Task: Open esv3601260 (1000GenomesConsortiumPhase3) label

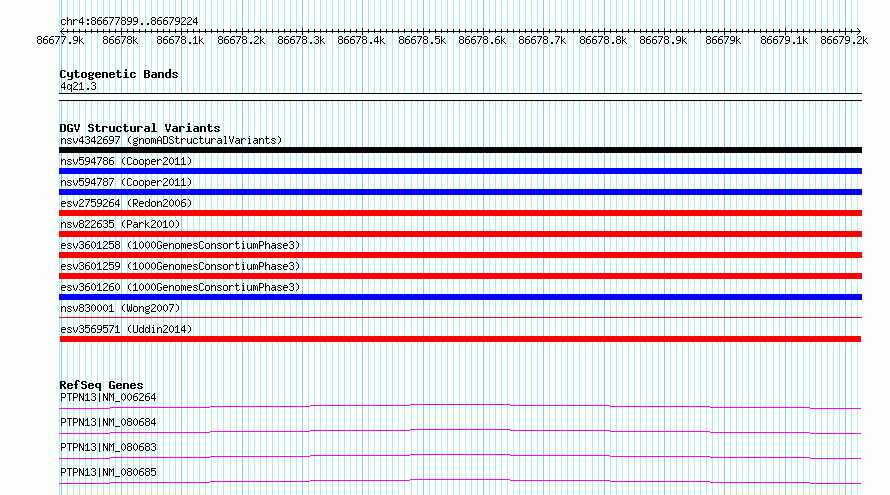Action: coord(180,287)
